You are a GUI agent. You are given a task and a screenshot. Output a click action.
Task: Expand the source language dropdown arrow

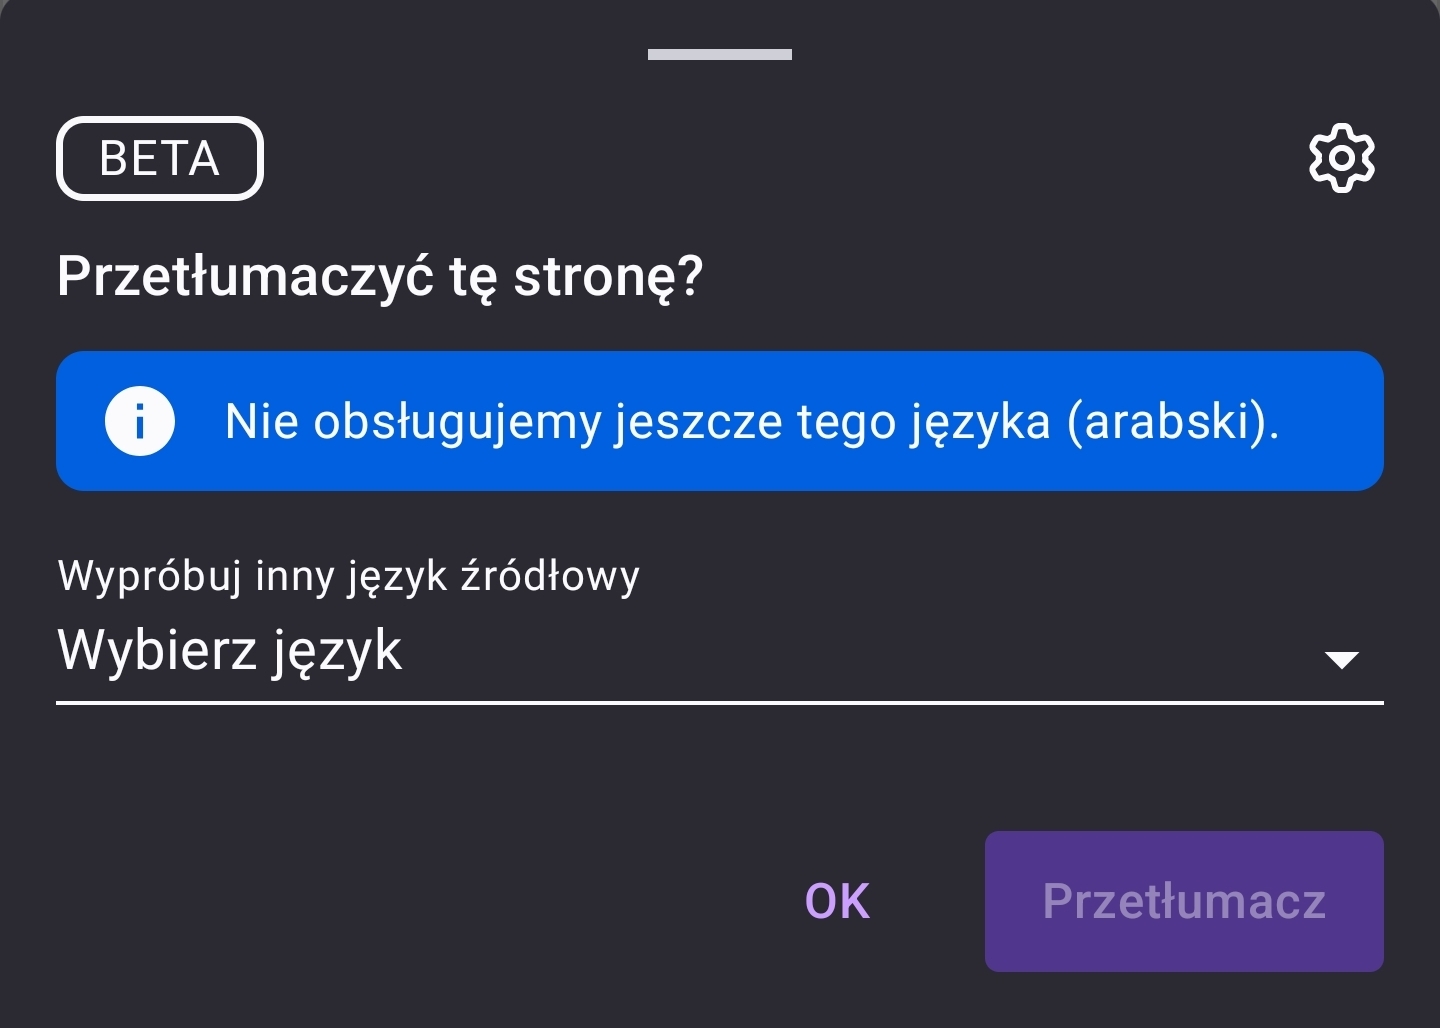(1340, 659)
